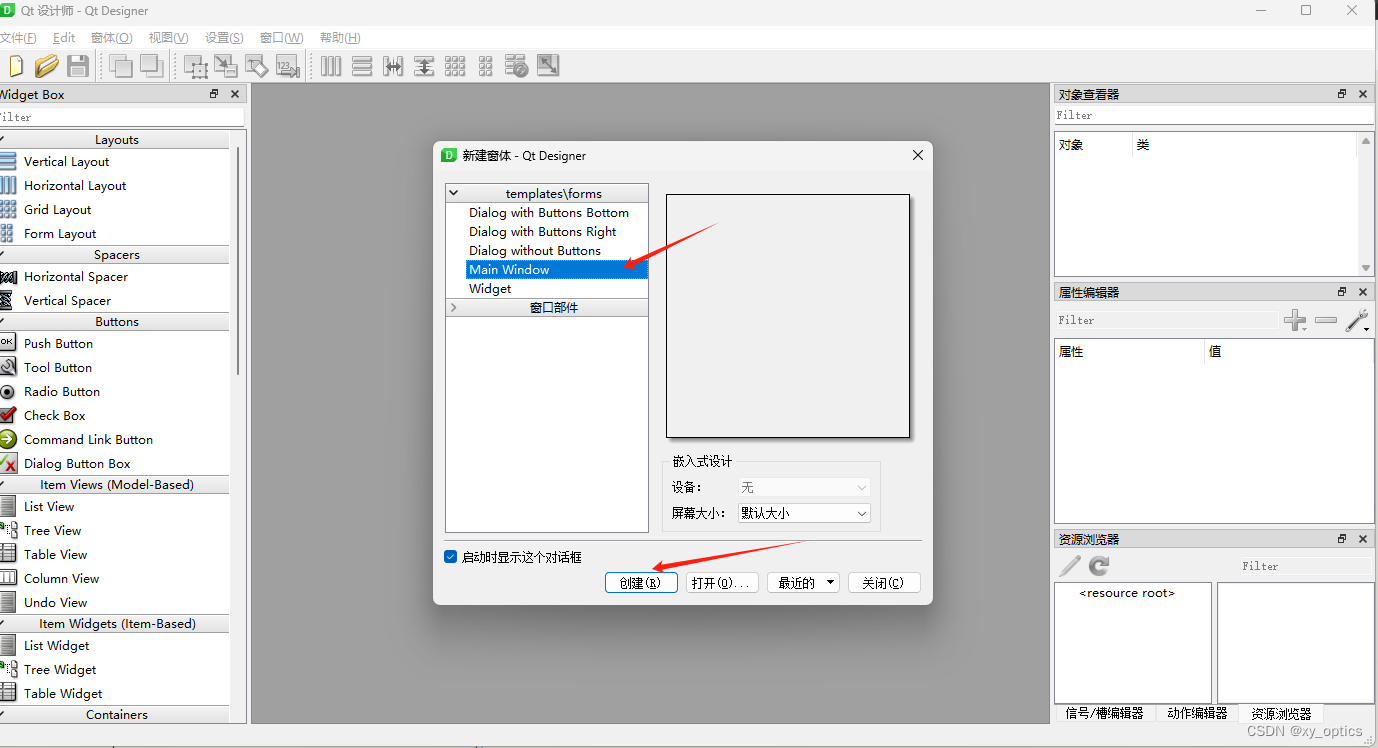Click the Widget Box filter field
The height and width of the screenshot is (748, 1378).
point(121,117)
